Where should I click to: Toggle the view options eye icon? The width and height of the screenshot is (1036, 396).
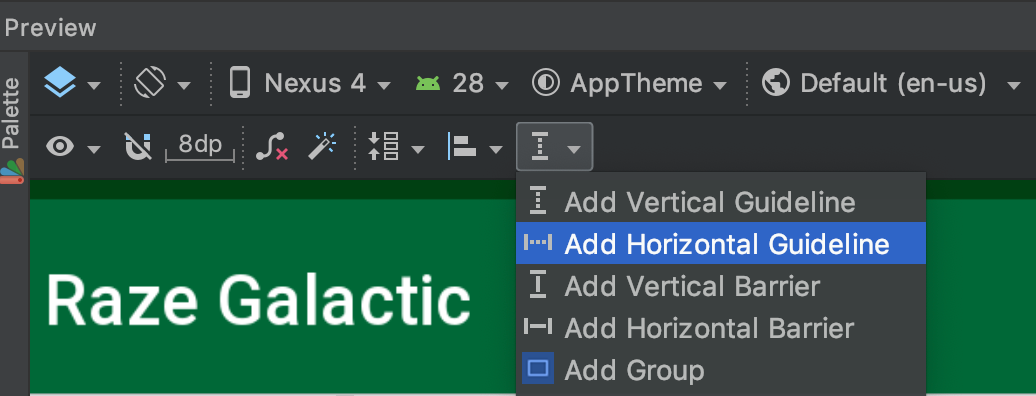(x=60, y=146)
